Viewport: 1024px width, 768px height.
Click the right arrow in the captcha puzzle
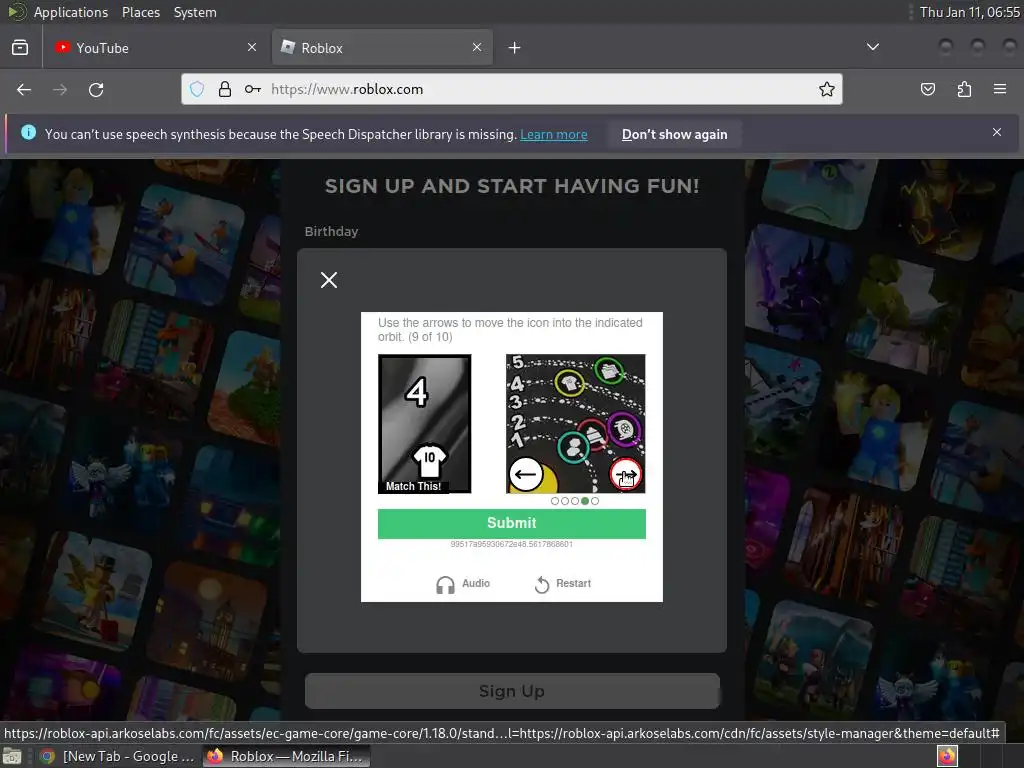pos(626,475)
